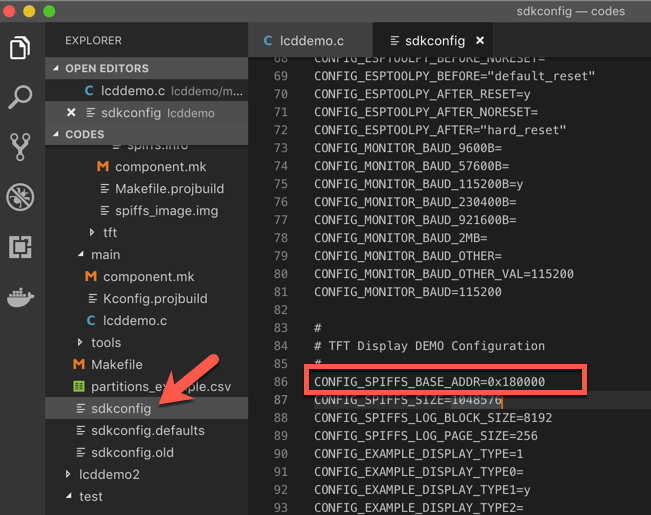Viewport: 651px width, 515px height.
Task: Collapse the main folder
Action: click(81, 254)
